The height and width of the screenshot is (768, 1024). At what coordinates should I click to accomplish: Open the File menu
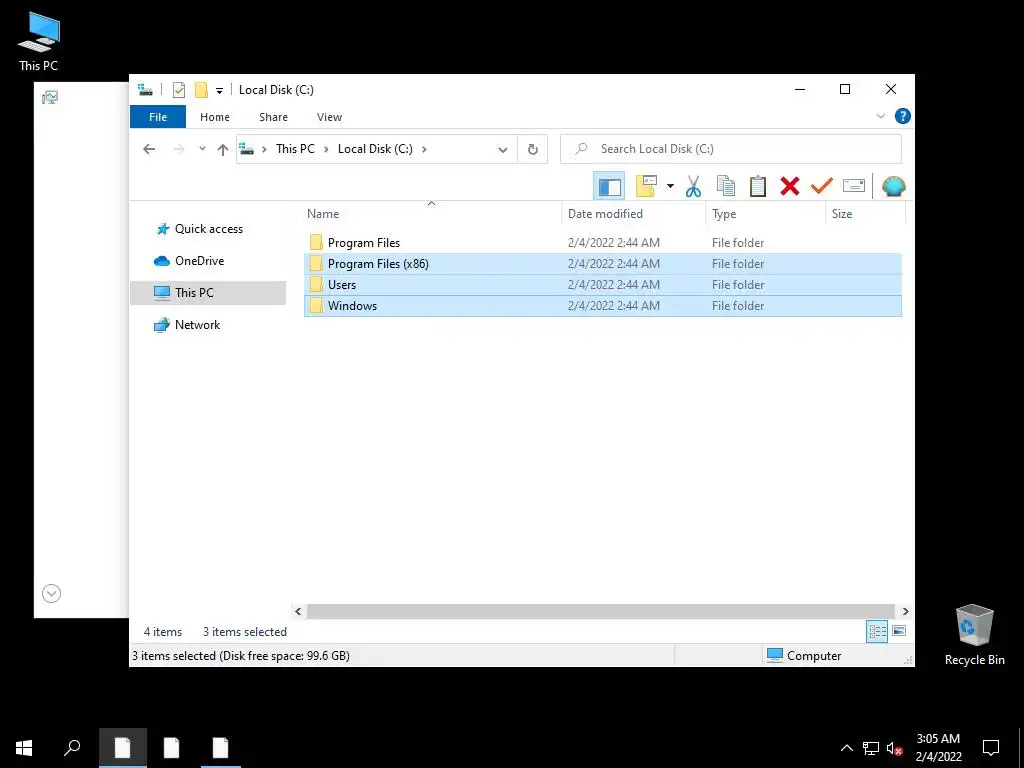[158, 117]
